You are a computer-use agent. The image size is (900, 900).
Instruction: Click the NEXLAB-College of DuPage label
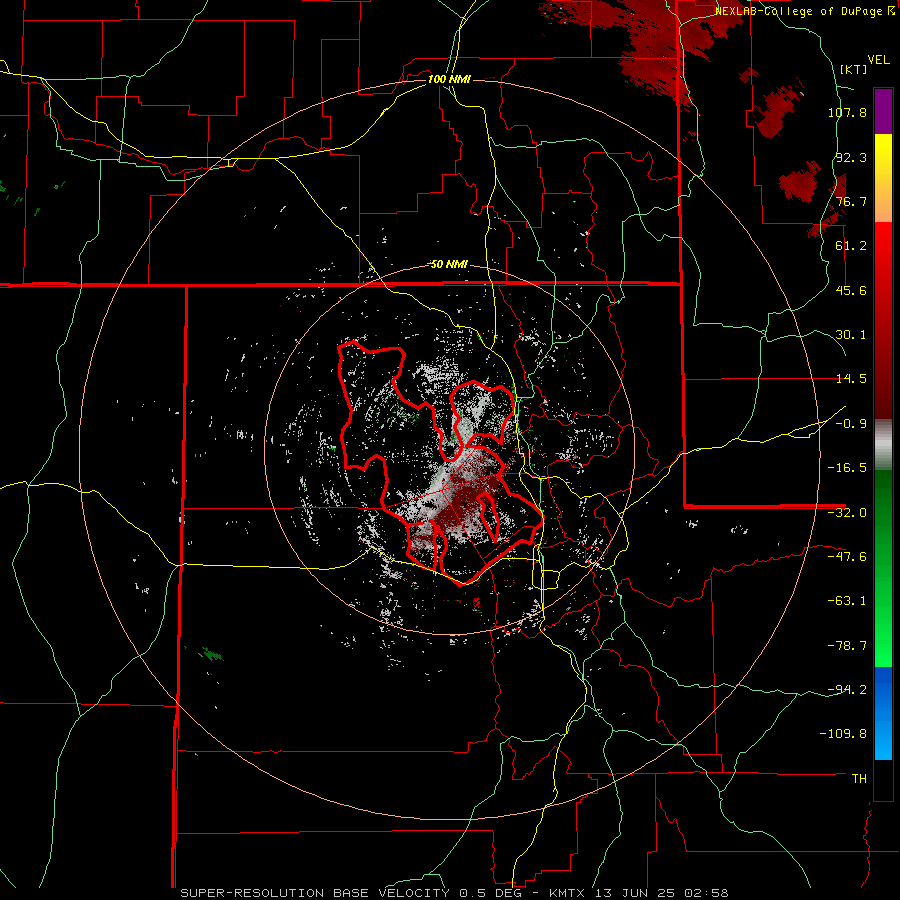pyautogui.click(x=804, y=11)
